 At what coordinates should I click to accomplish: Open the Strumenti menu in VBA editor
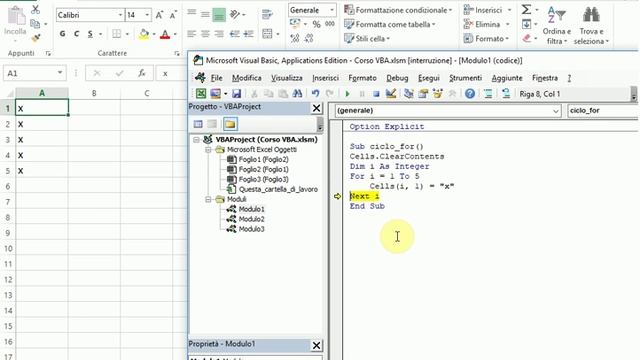[x=465, y=78]
